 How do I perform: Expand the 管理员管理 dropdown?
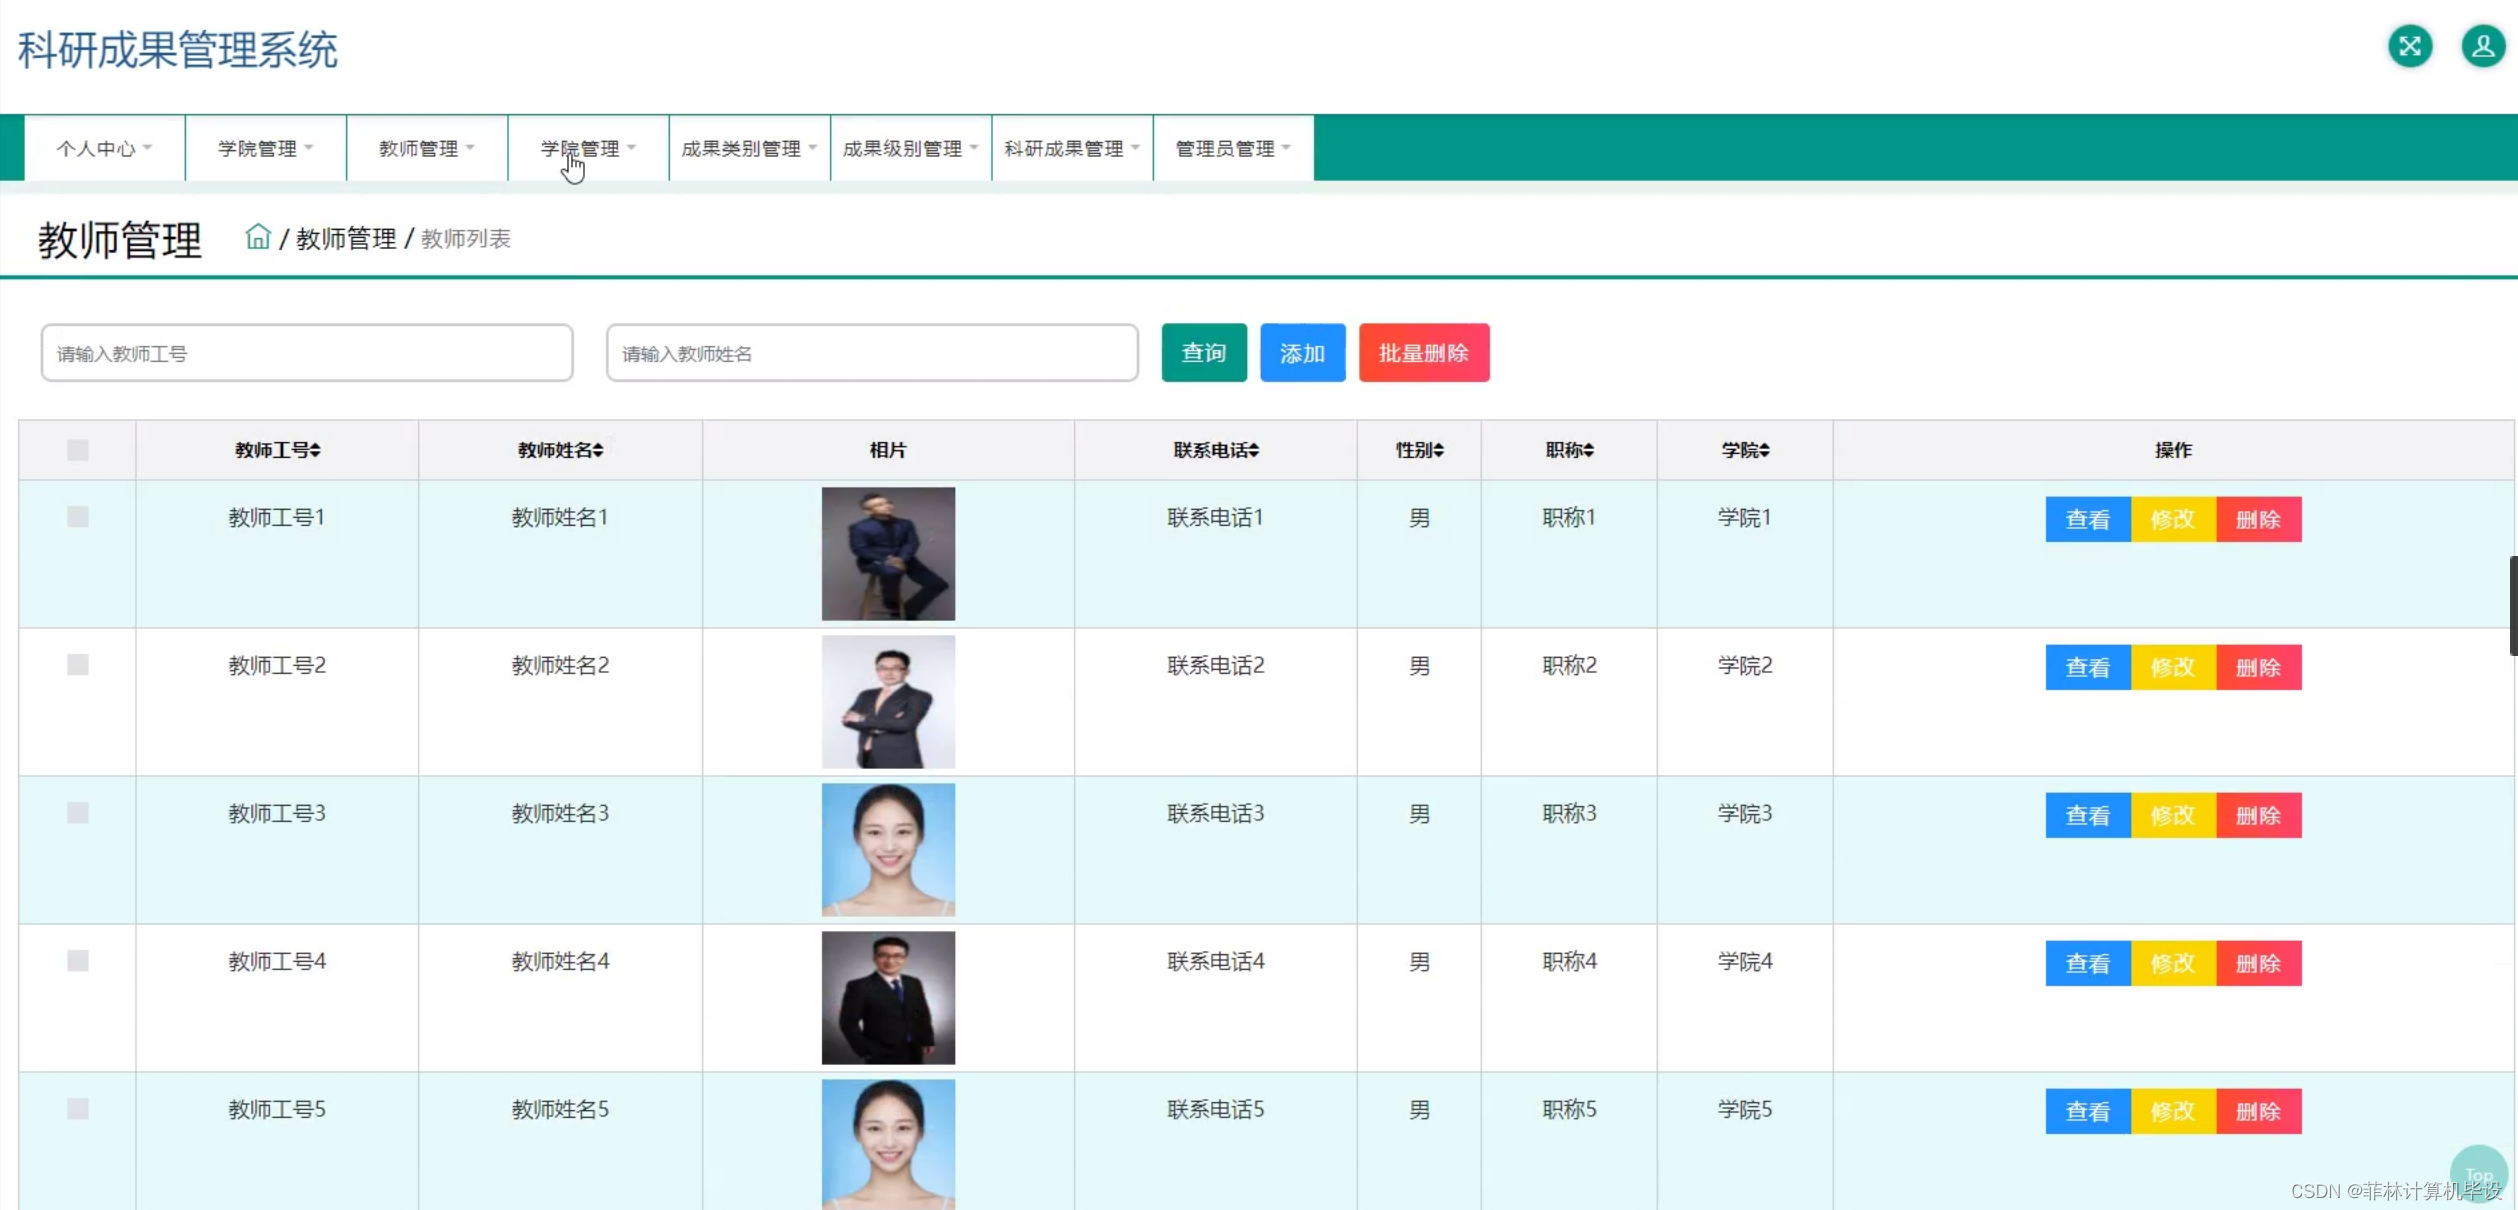1232,148
